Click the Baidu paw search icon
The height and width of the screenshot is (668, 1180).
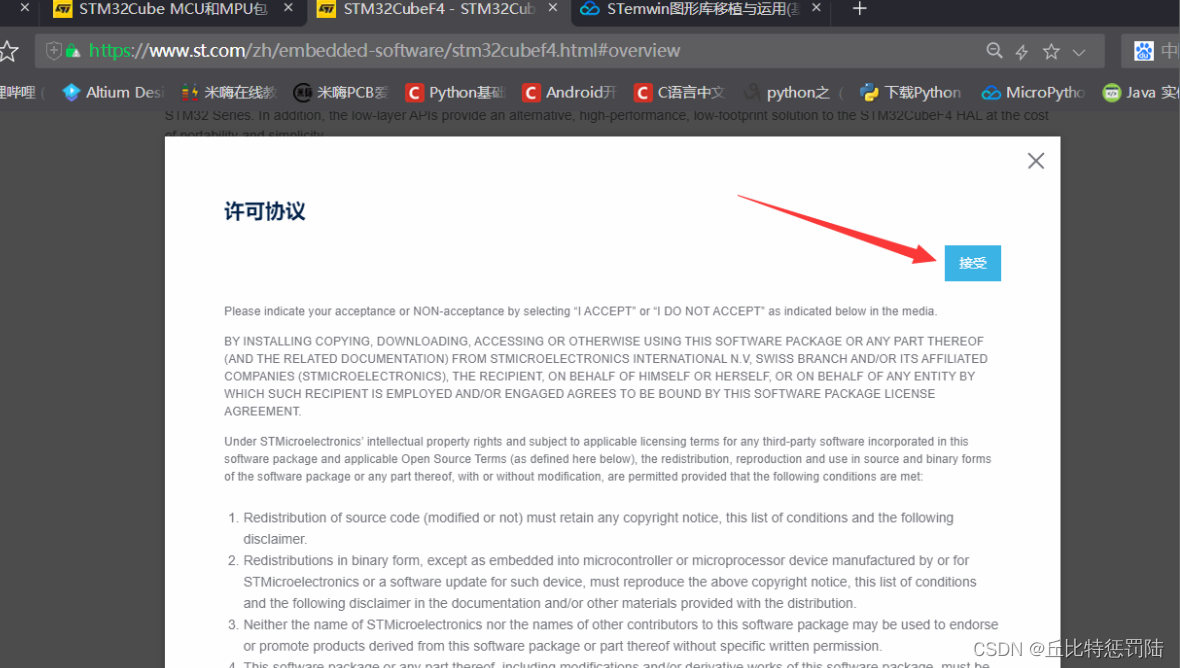pos(1144,50)
